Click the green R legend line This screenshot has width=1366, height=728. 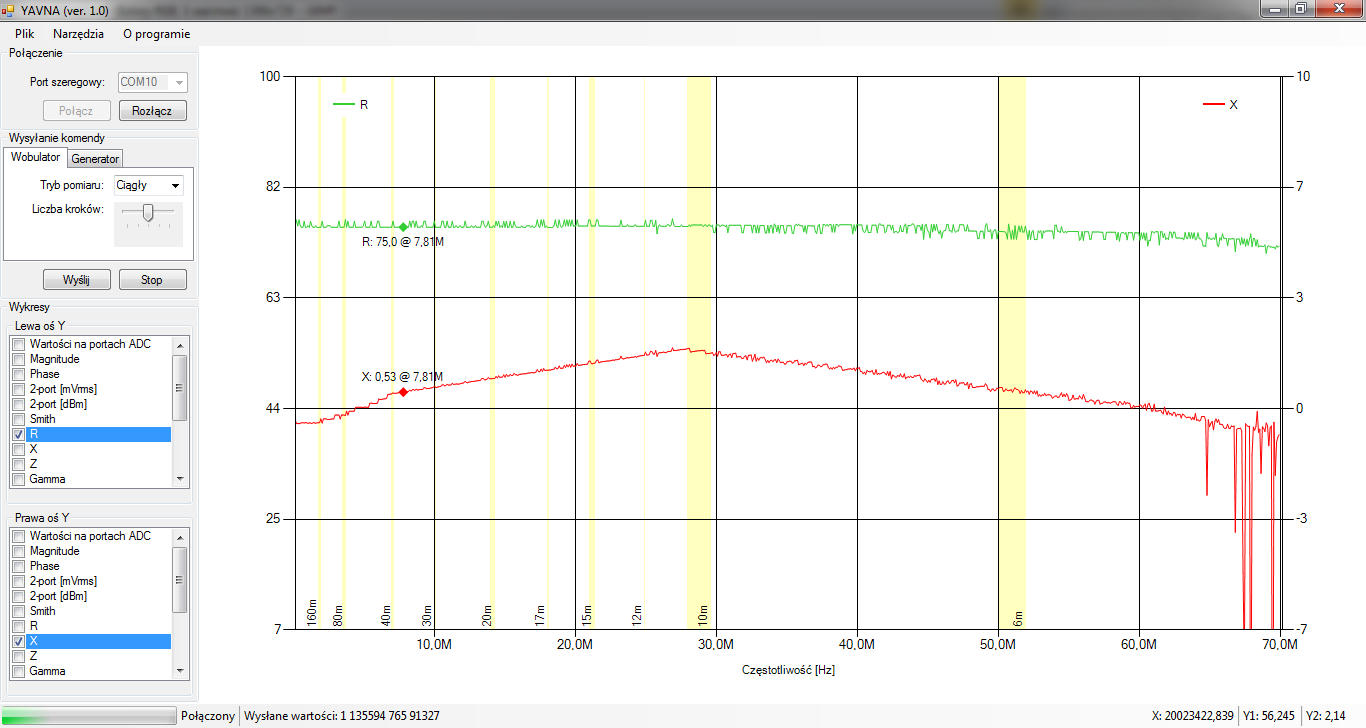[x=343, y=104]
